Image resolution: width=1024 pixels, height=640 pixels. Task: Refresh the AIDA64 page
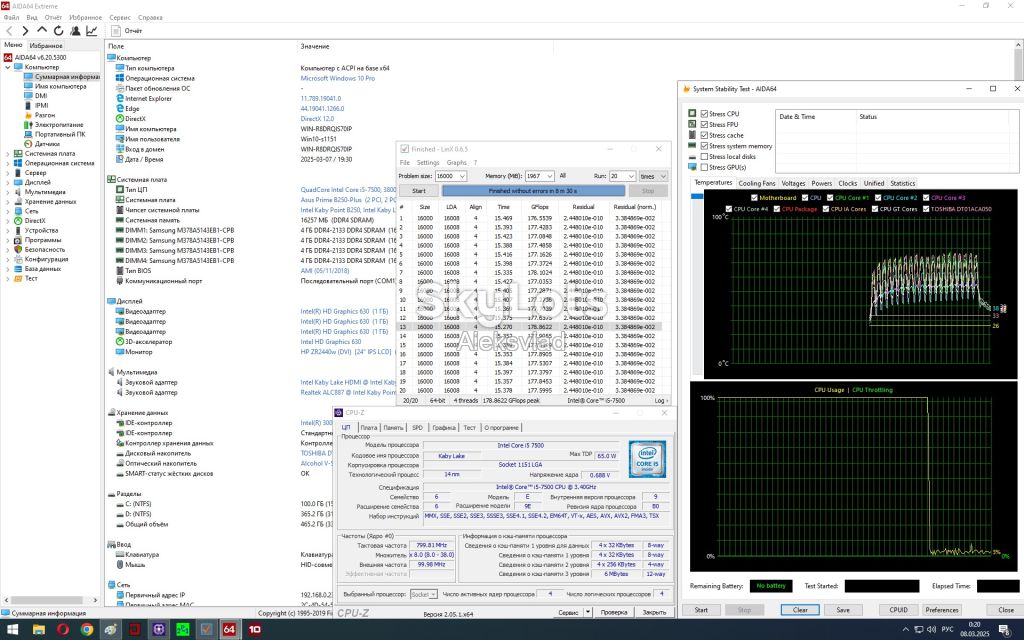coord(59,31)
